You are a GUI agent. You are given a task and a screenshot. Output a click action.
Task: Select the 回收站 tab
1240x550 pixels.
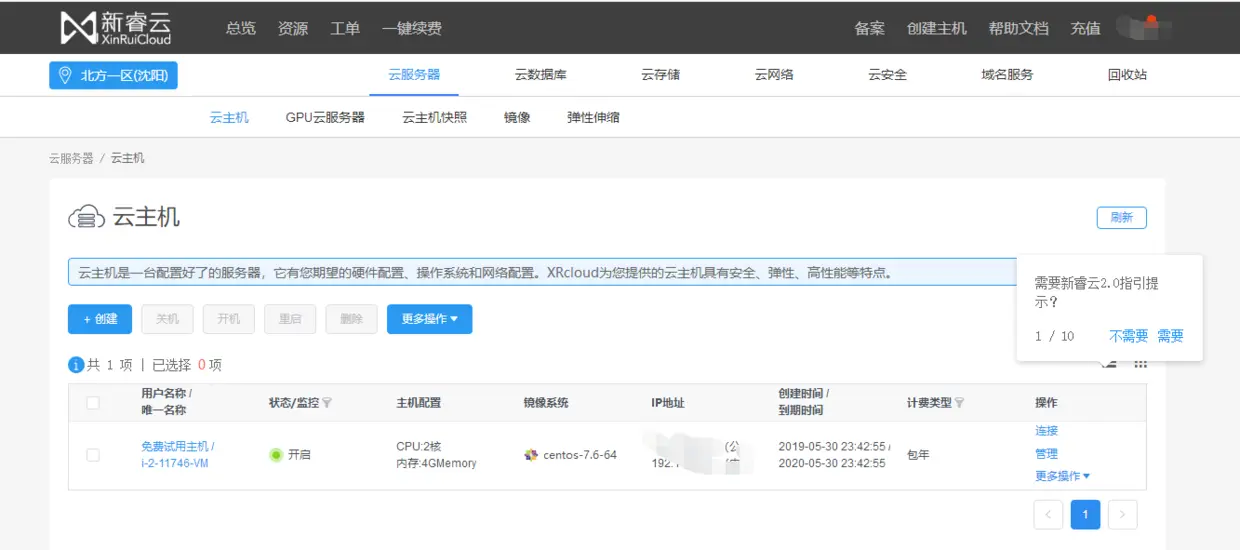tap(1127, 74)
